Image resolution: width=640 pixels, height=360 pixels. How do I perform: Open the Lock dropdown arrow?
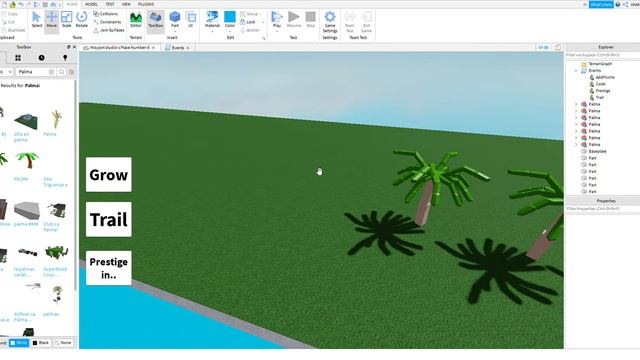262,22
